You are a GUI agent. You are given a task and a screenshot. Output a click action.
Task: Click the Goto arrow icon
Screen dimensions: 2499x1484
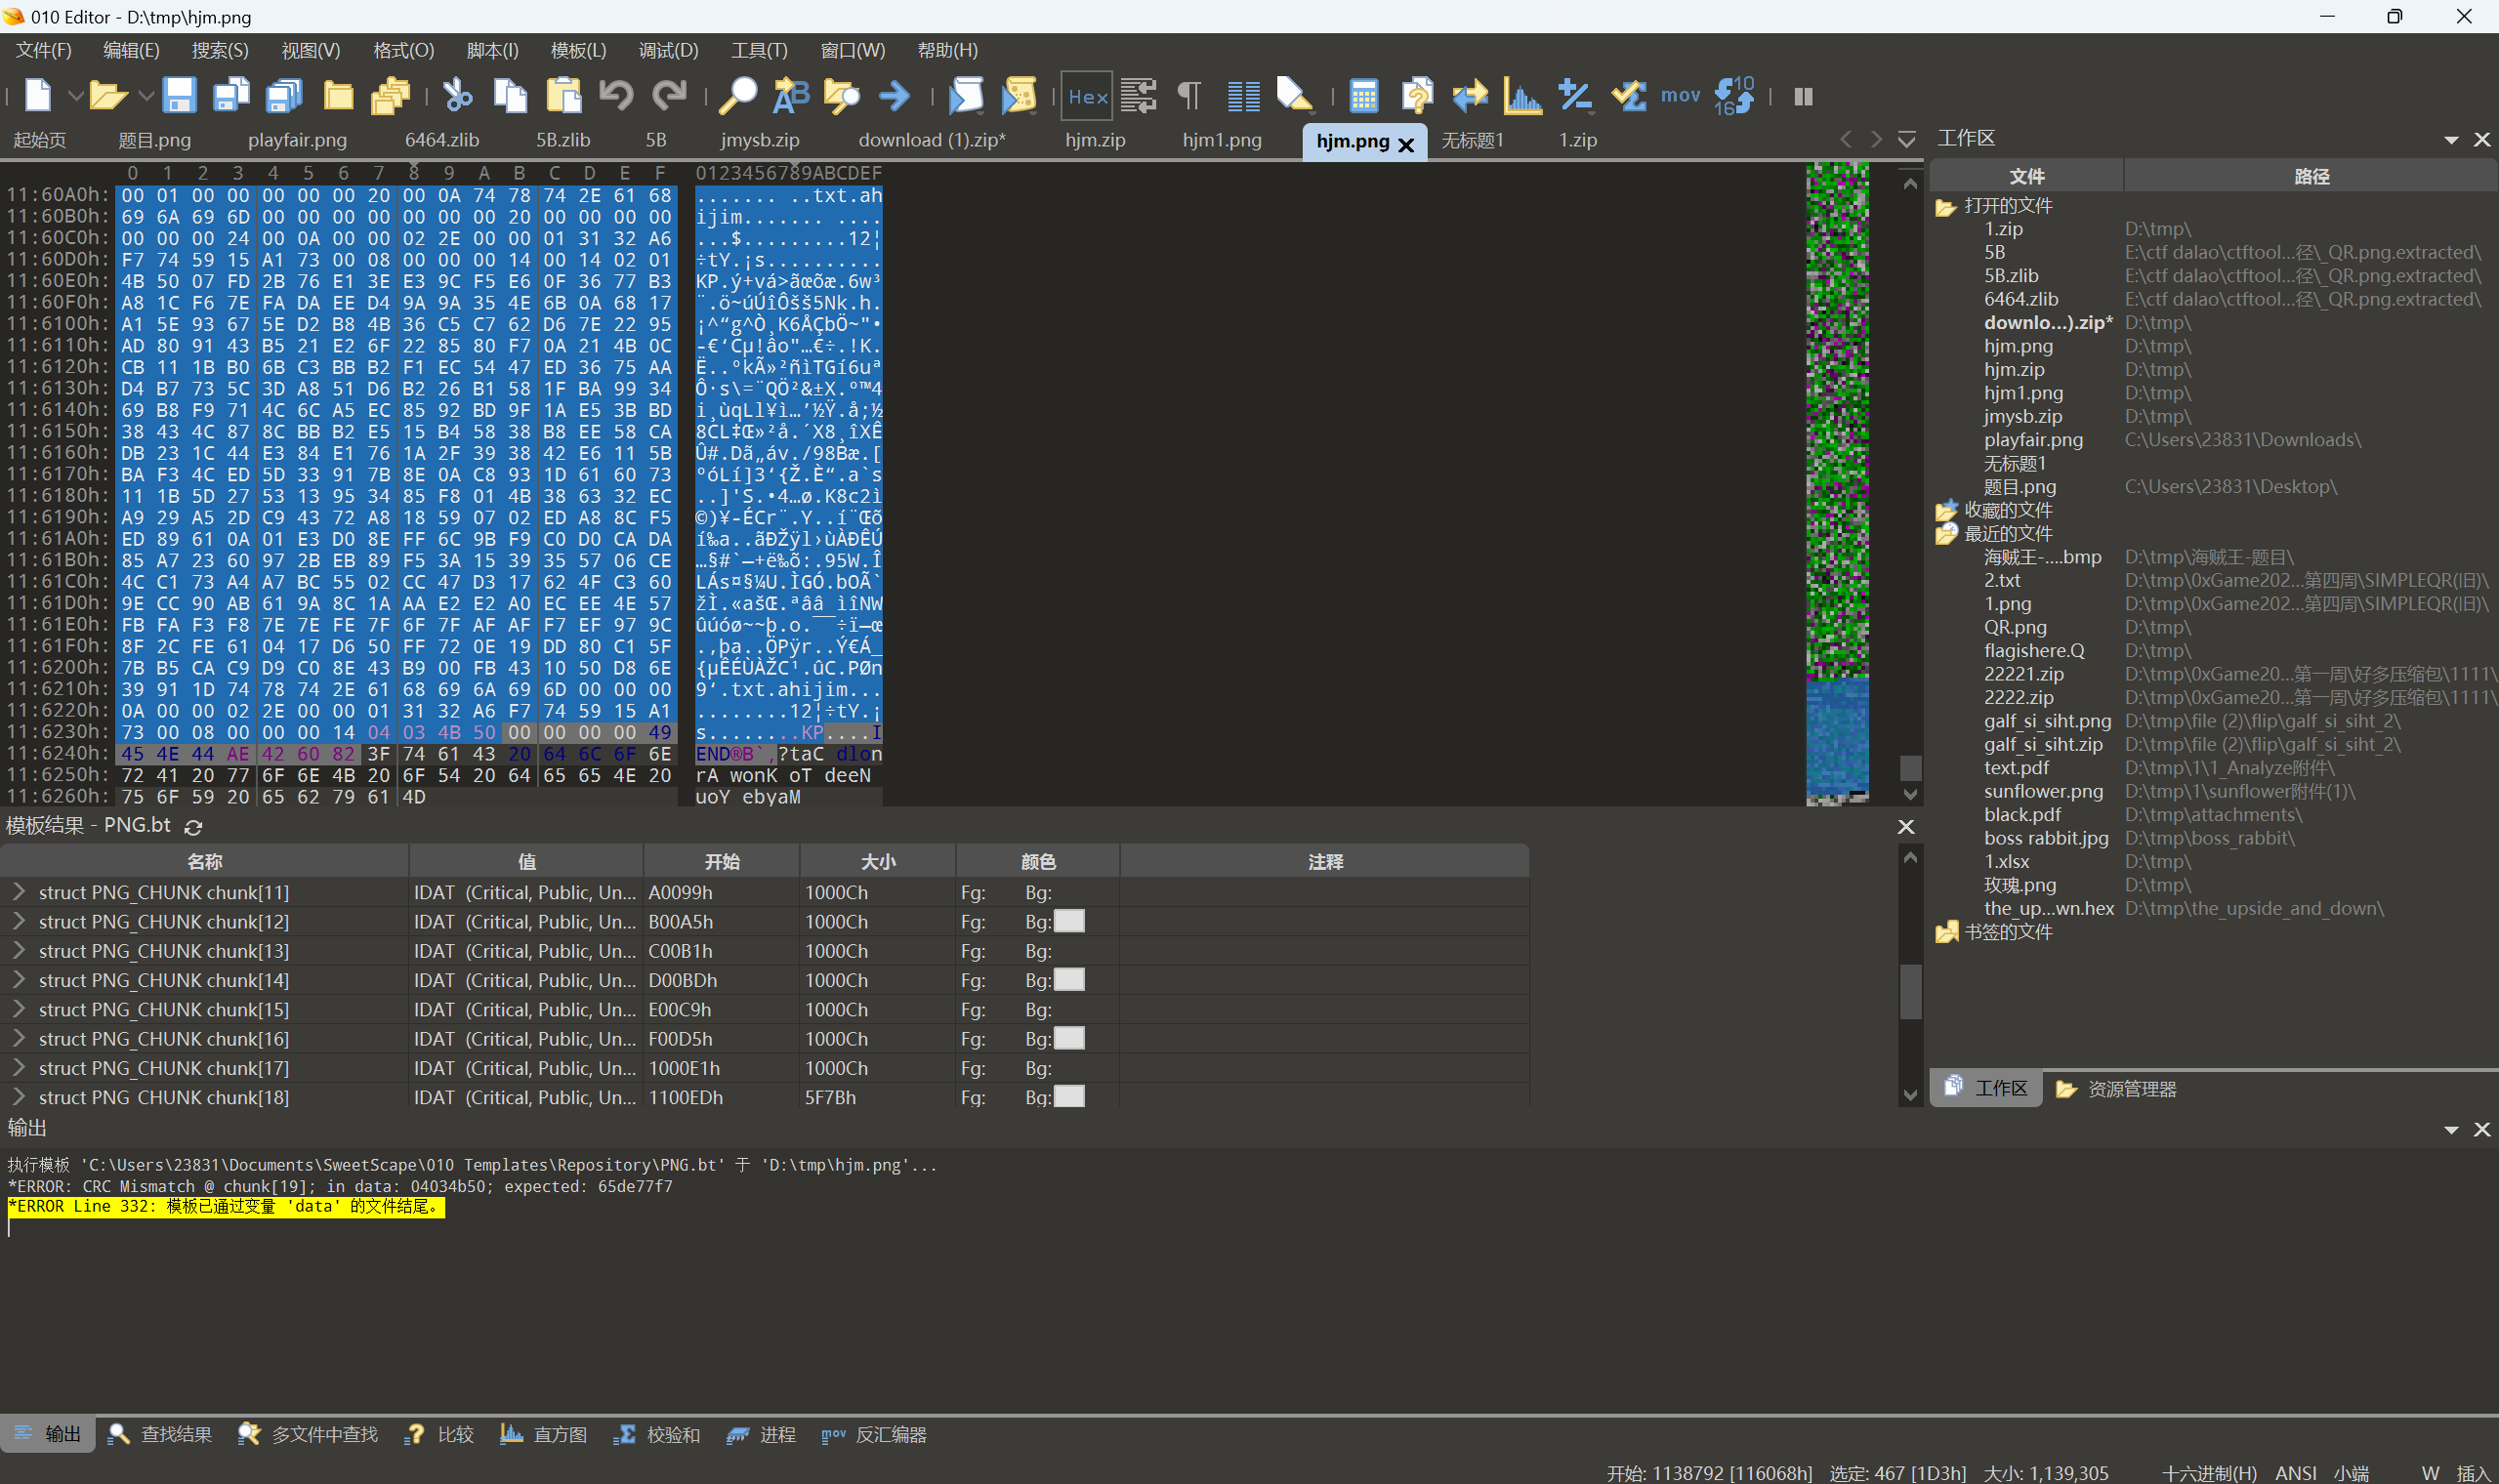point(895,96)
